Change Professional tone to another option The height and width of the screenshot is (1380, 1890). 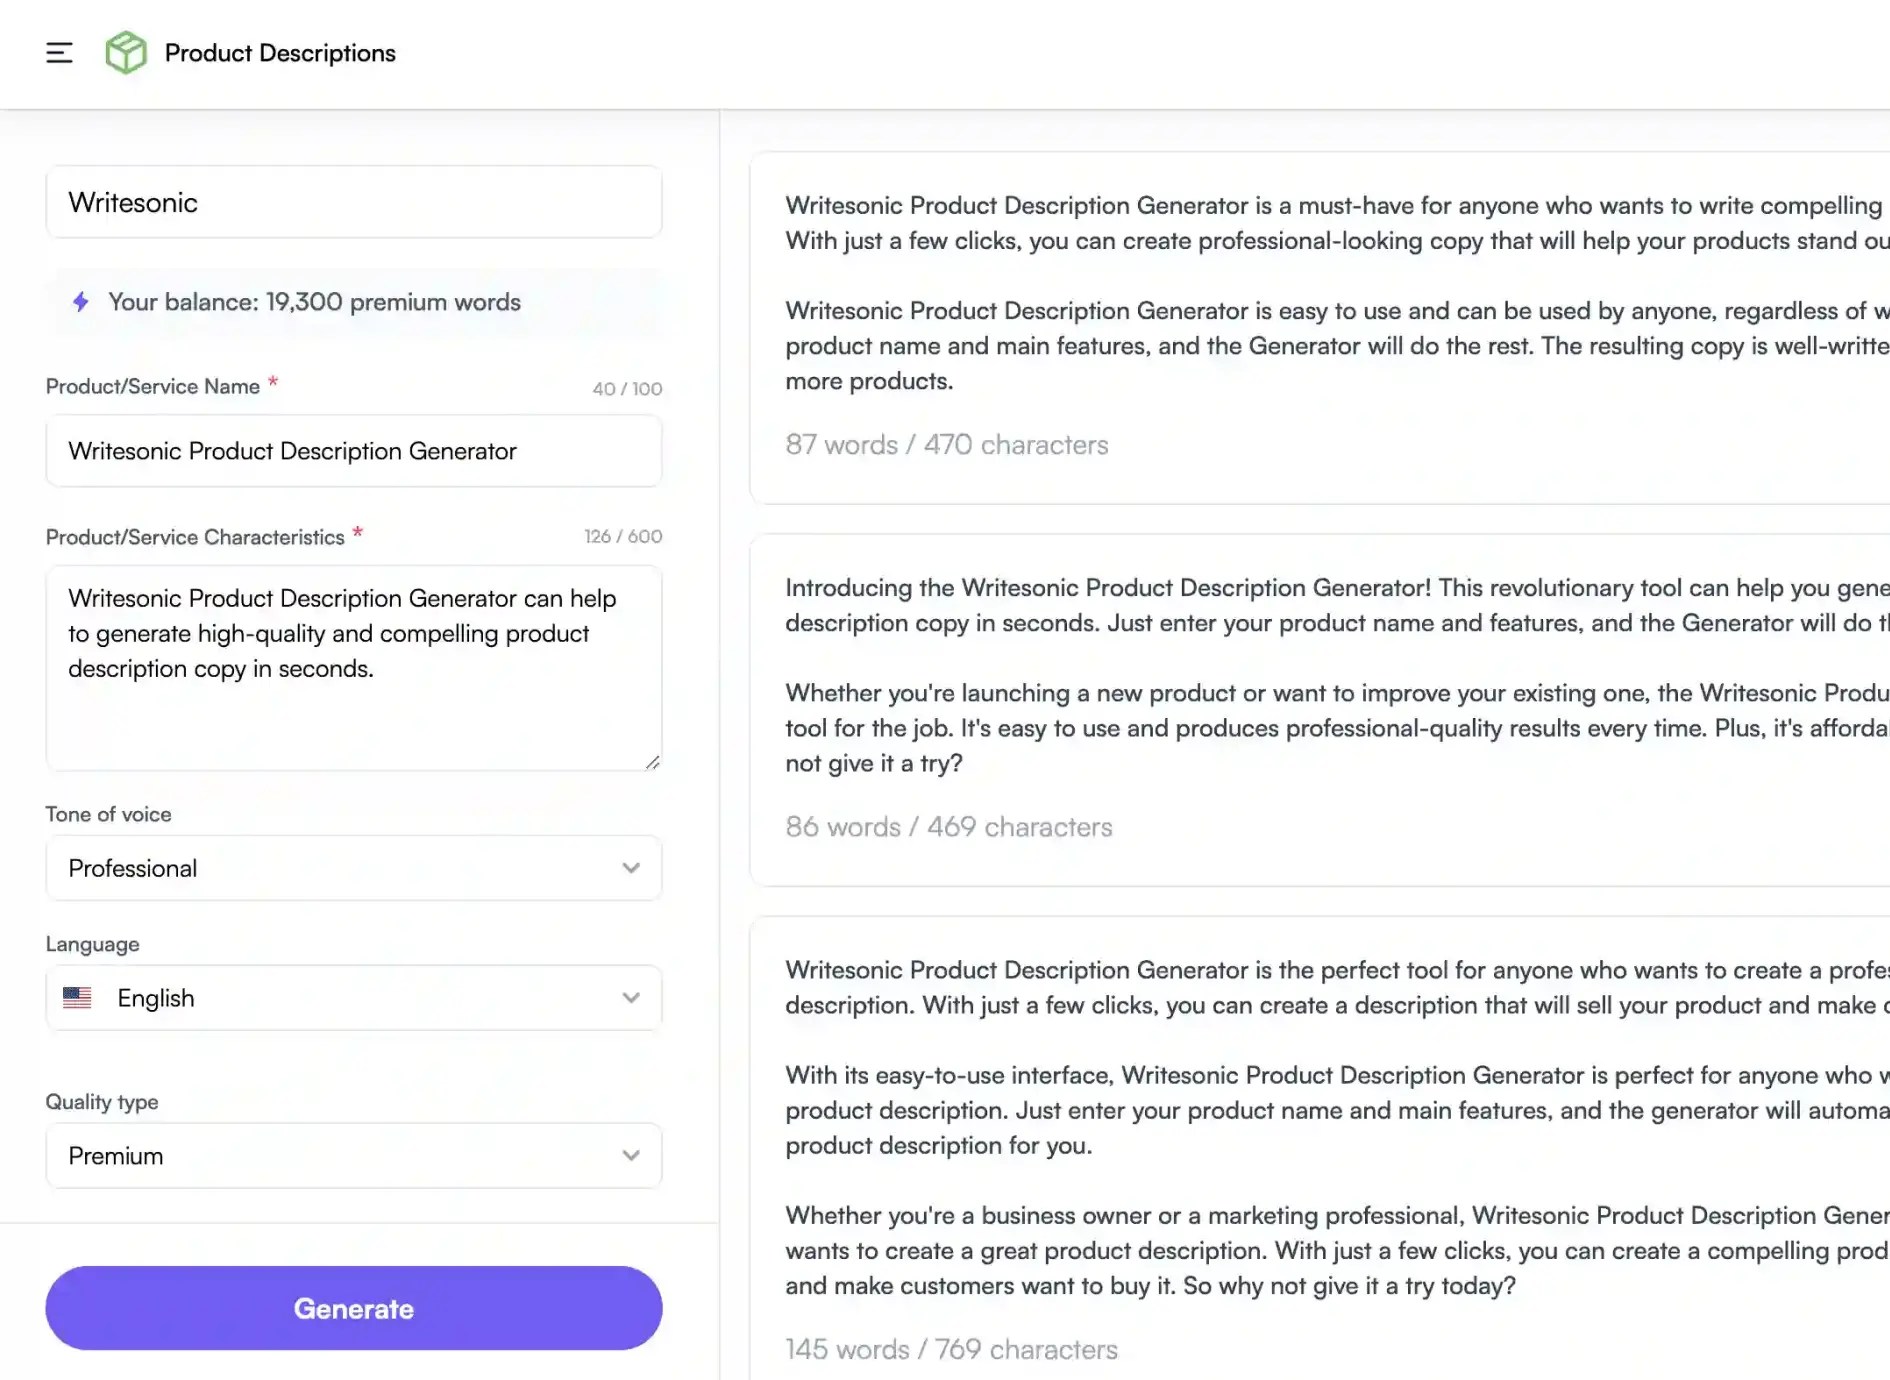tap(353, 868)
